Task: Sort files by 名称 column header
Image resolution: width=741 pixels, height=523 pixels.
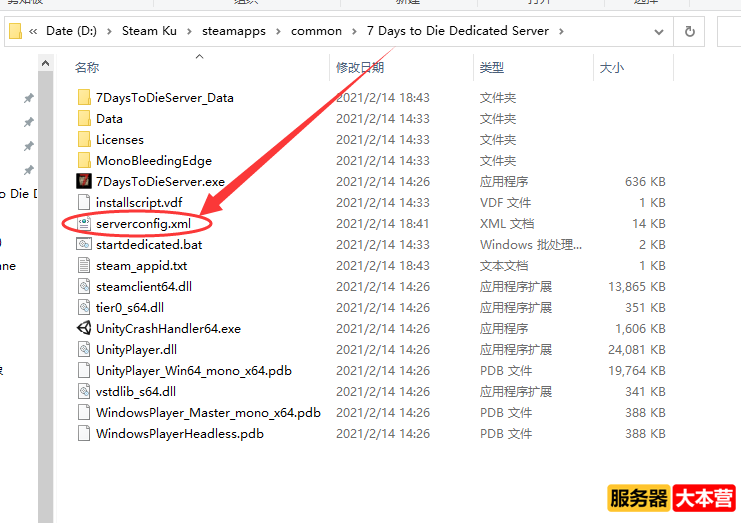Action: point(87,68)
